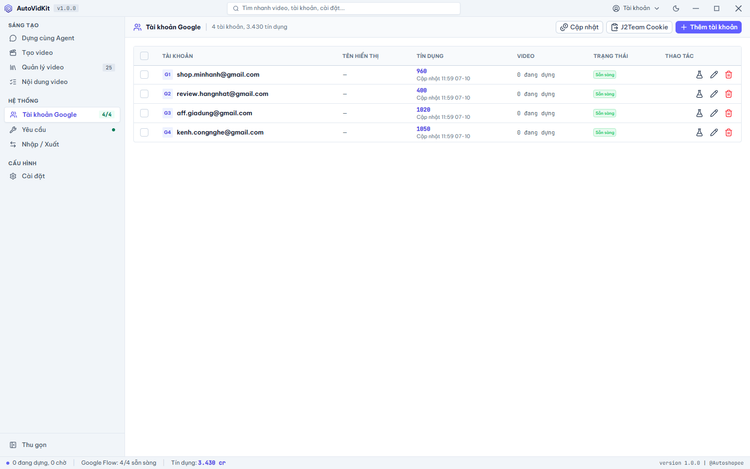
Task: Check the aff.giadung@gmail.com row checkbox
Action: pos(144,113)
